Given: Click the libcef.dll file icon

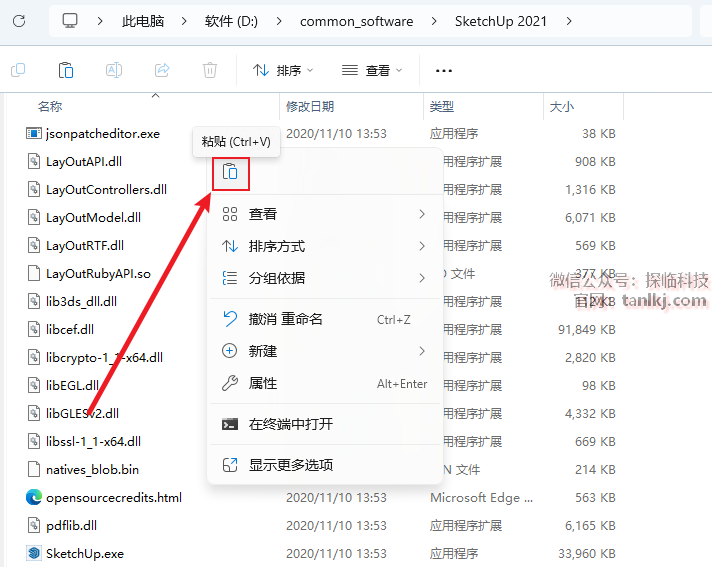Looking at the screenshot, I should [x=34, y=330].
